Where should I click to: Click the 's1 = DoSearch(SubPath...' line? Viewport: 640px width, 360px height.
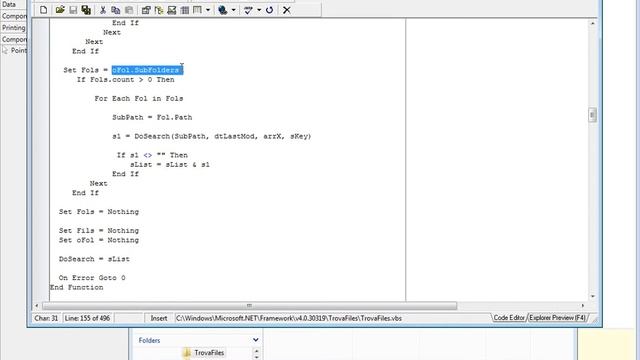pyautogui.click(x=211, y=136)
